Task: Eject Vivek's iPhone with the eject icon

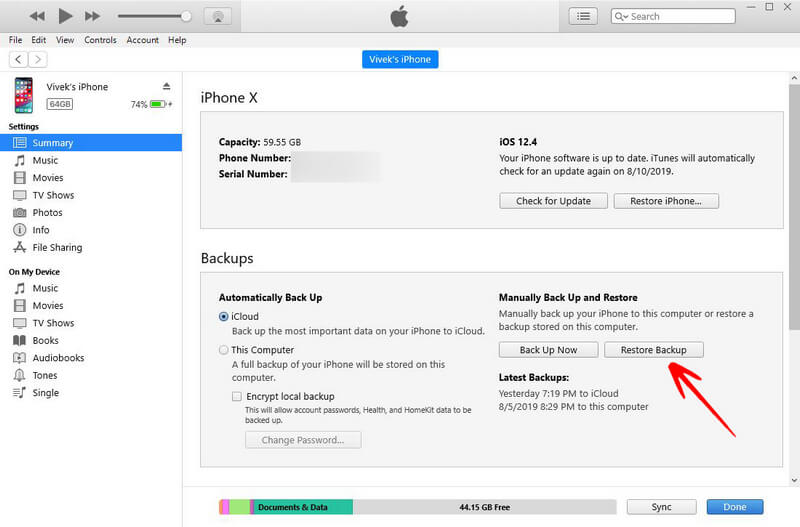Action: (166, 86)
